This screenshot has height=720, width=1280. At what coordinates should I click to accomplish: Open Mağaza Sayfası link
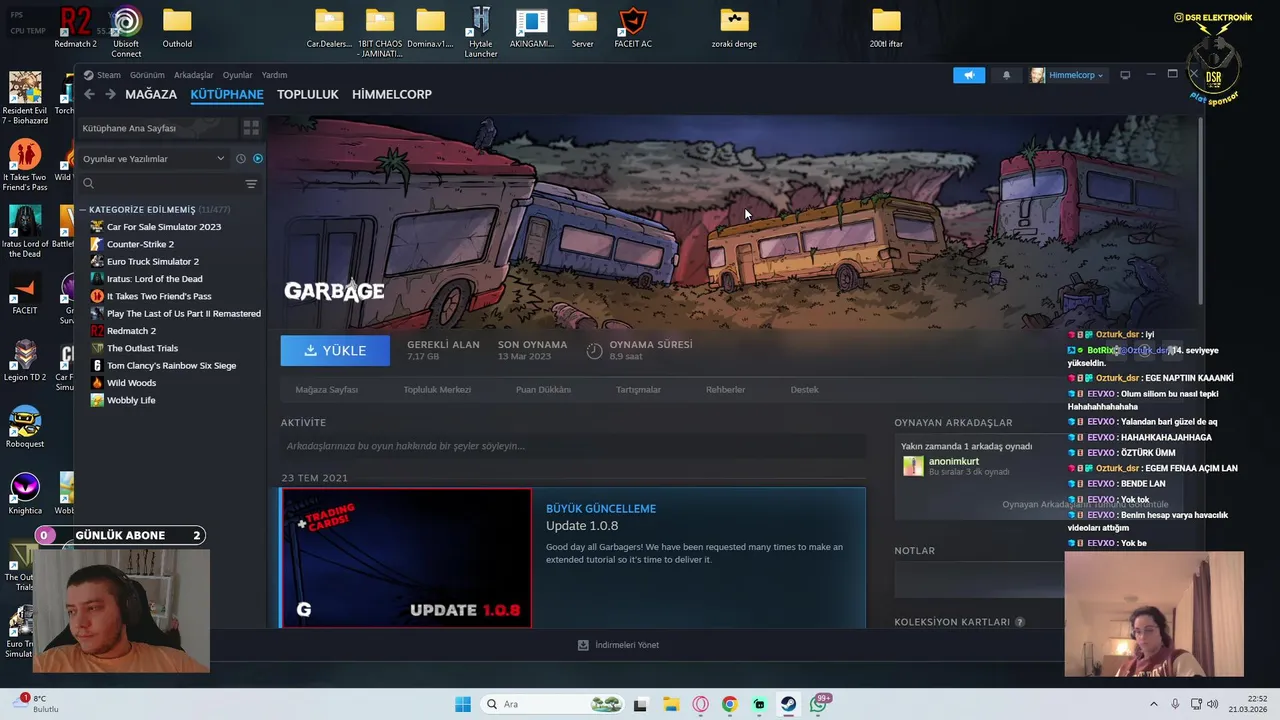point(326,390)
